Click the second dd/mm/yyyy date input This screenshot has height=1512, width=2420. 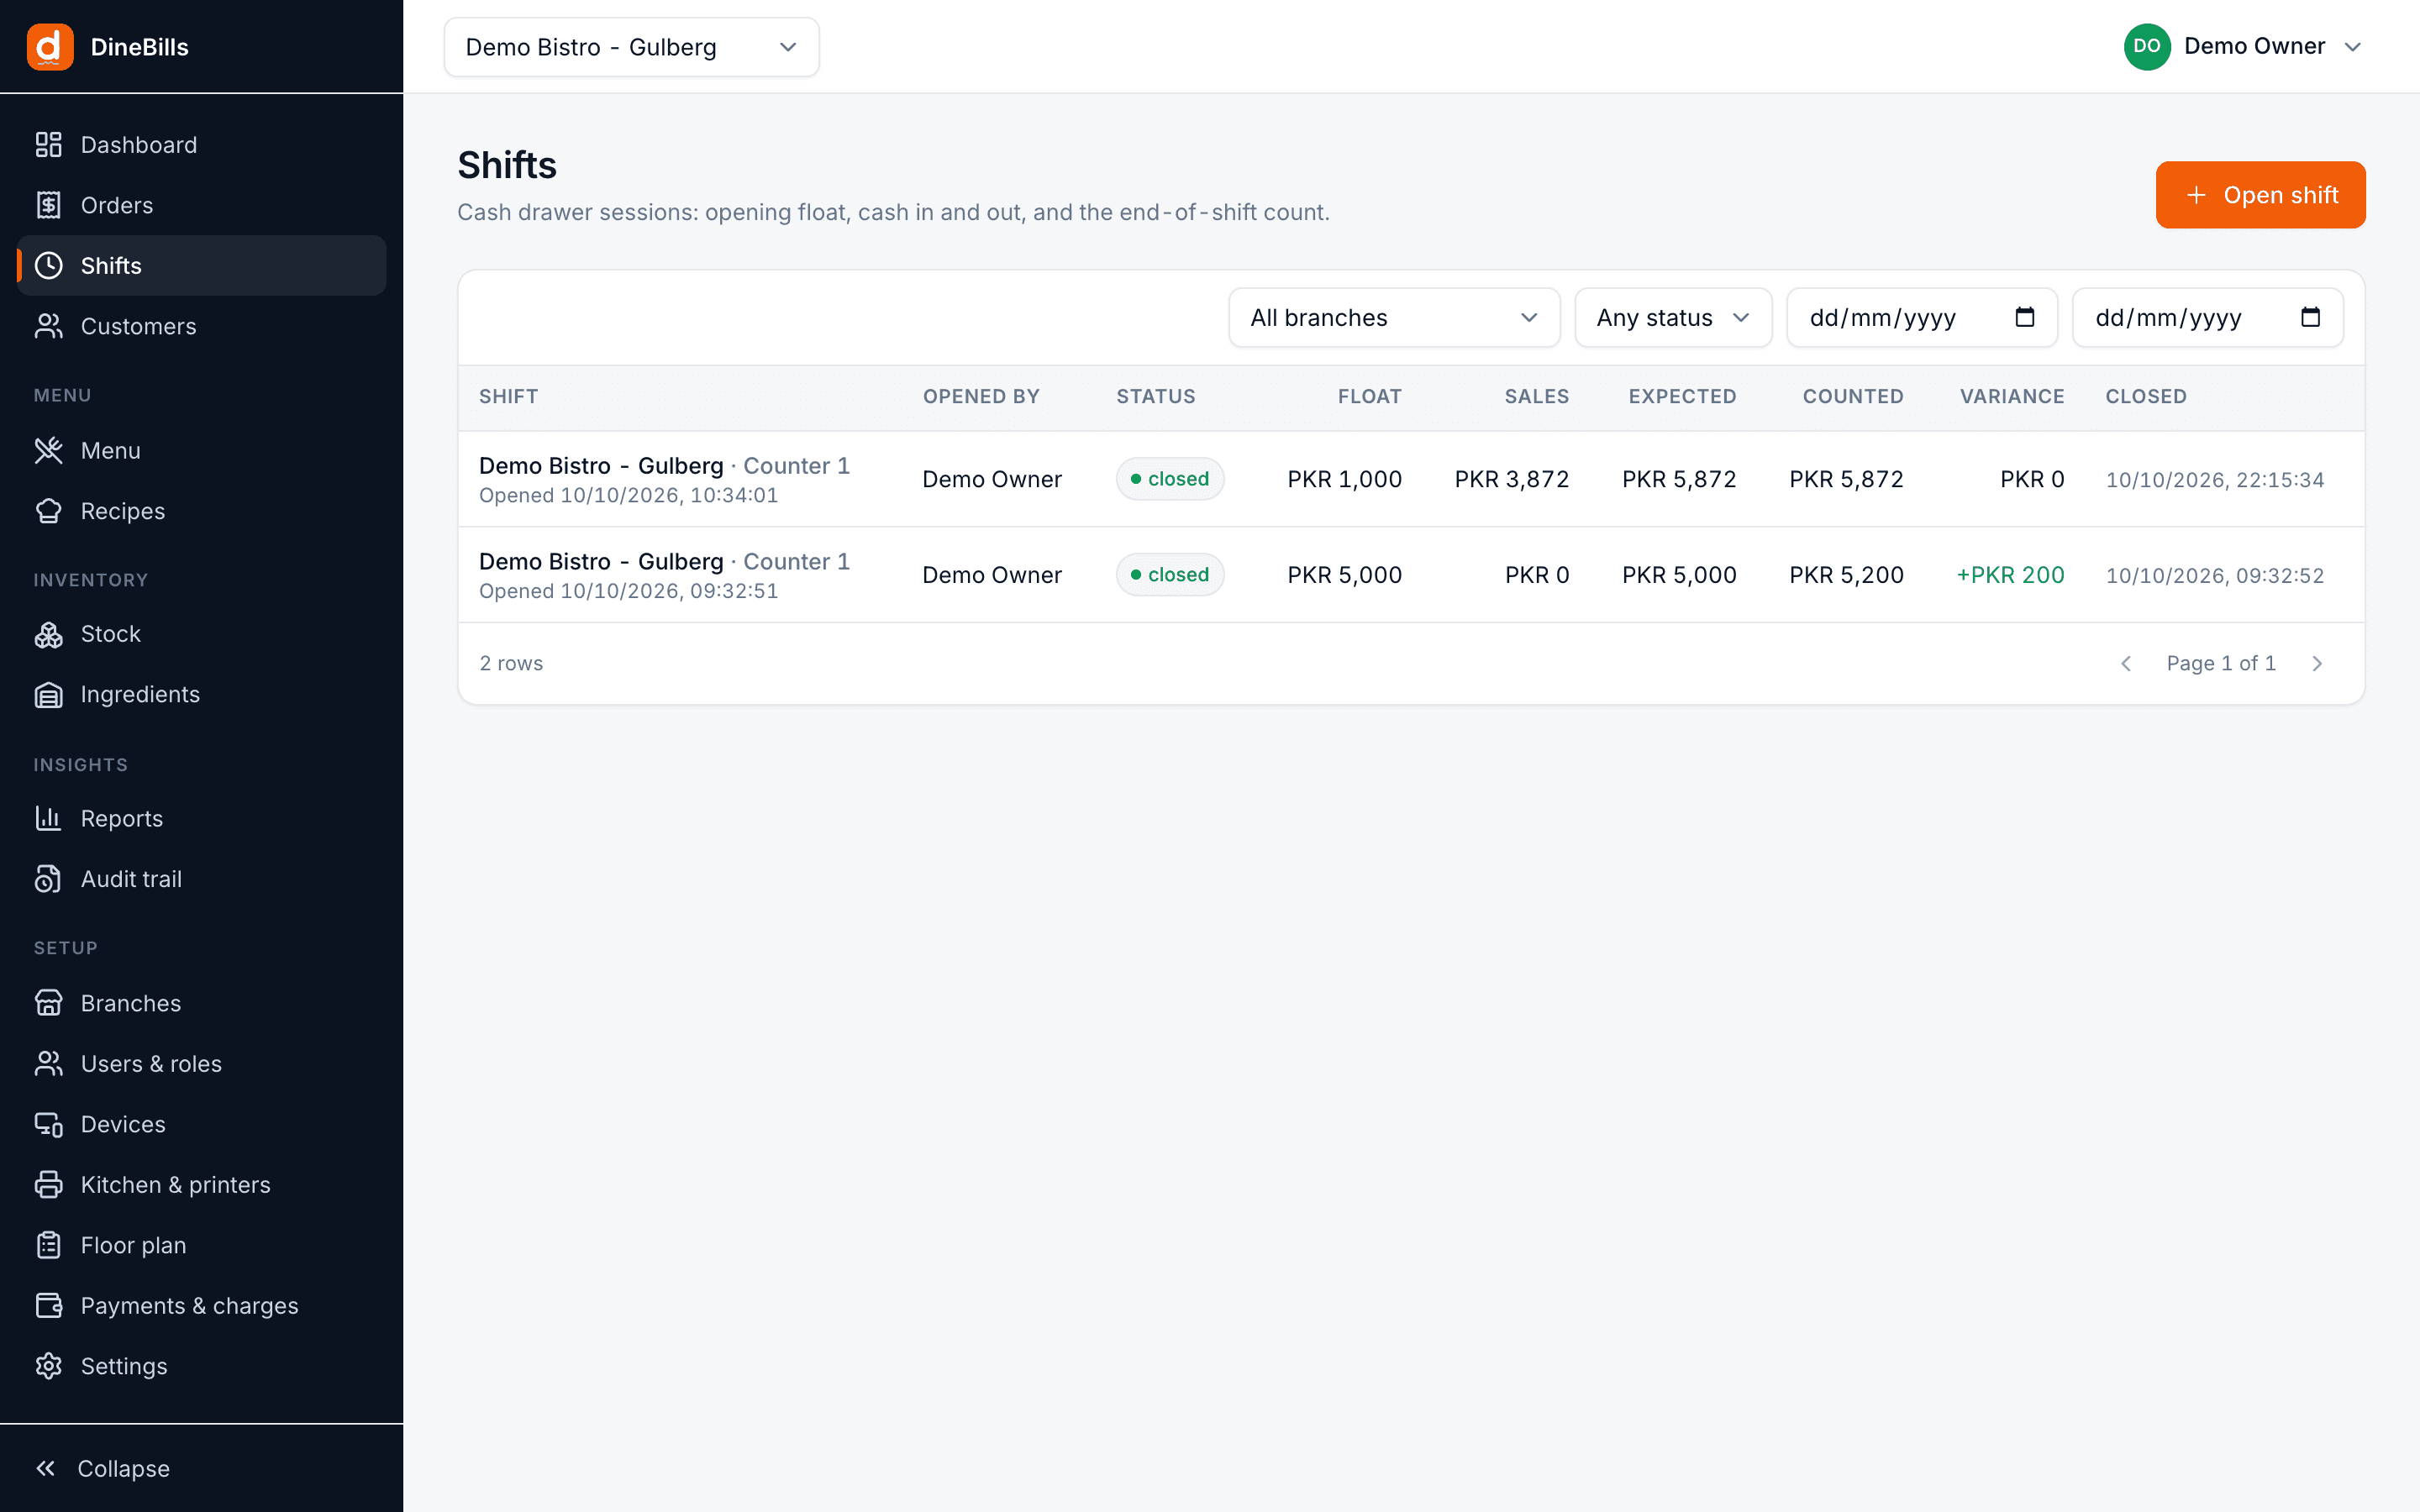tap(2207, 318)
